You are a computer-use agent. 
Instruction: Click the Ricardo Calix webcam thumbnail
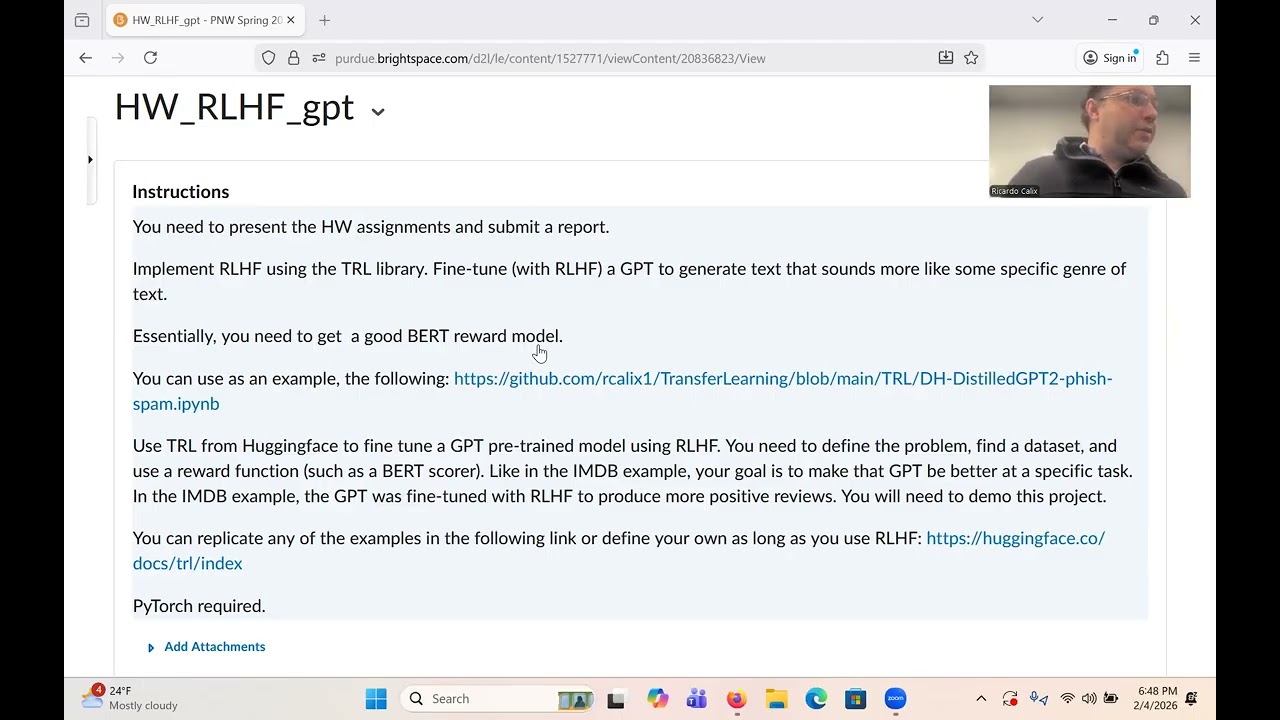click(x=1090, y=141)
